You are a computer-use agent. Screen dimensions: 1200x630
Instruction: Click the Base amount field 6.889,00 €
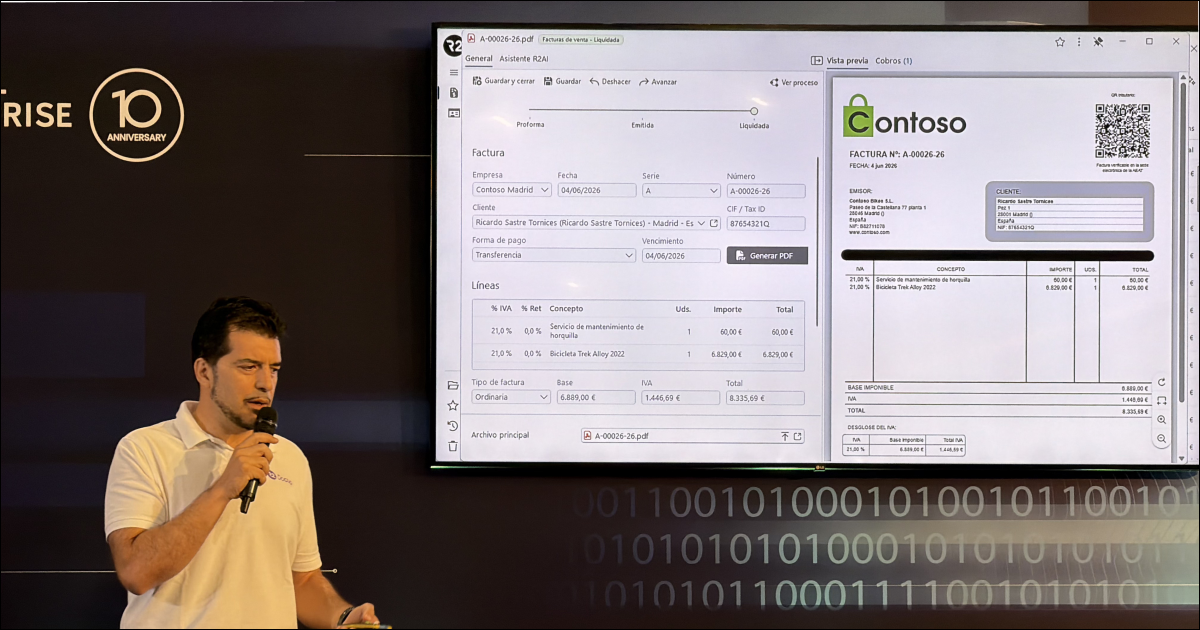pos(596,397)
